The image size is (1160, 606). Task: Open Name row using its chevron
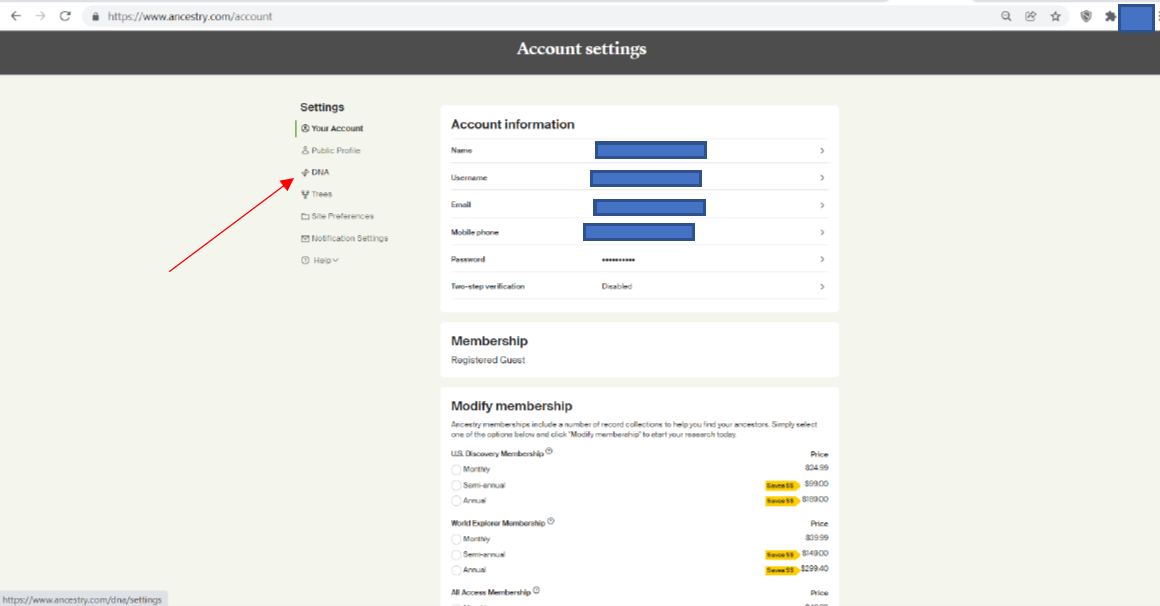[822, 151]
